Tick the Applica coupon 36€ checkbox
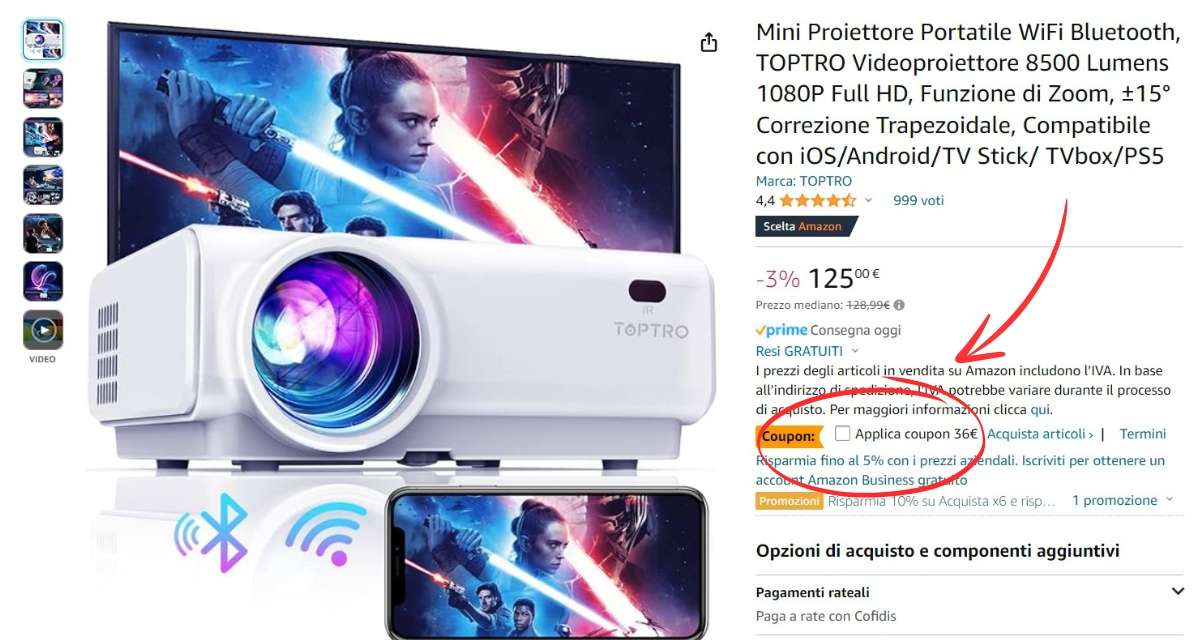This screenshot has width=1200, height=640. (x=843, y=434)
